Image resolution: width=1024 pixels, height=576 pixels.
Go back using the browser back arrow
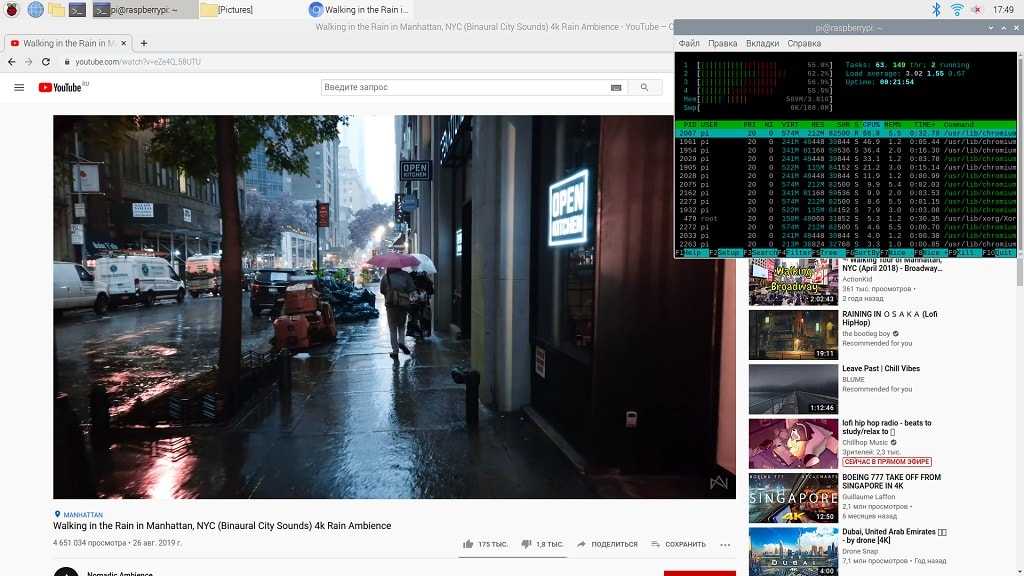click(x=12, y=62)
